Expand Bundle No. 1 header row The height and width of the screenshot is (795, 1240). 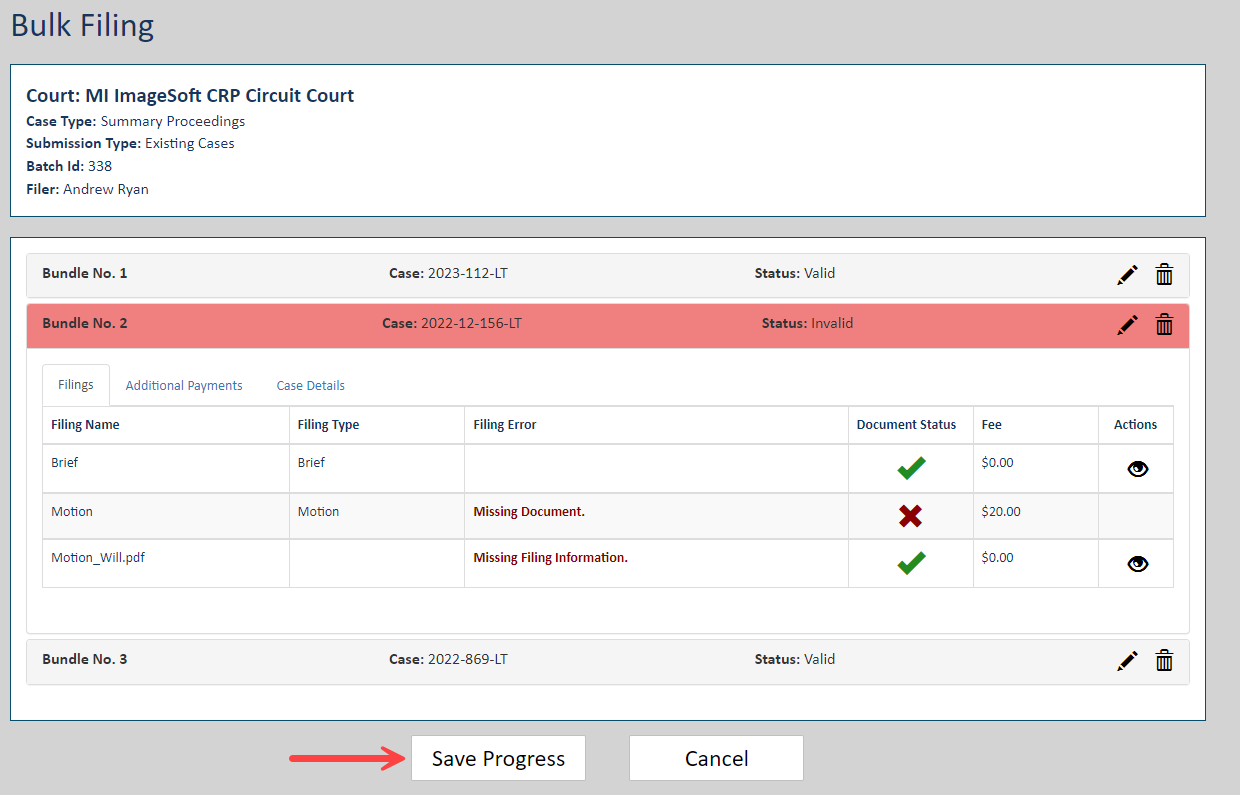point(608,275)
